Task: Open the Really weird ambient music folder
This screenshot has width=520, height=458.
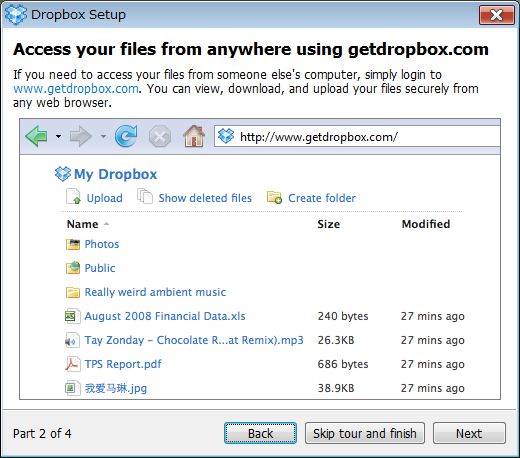Action: 155,292
